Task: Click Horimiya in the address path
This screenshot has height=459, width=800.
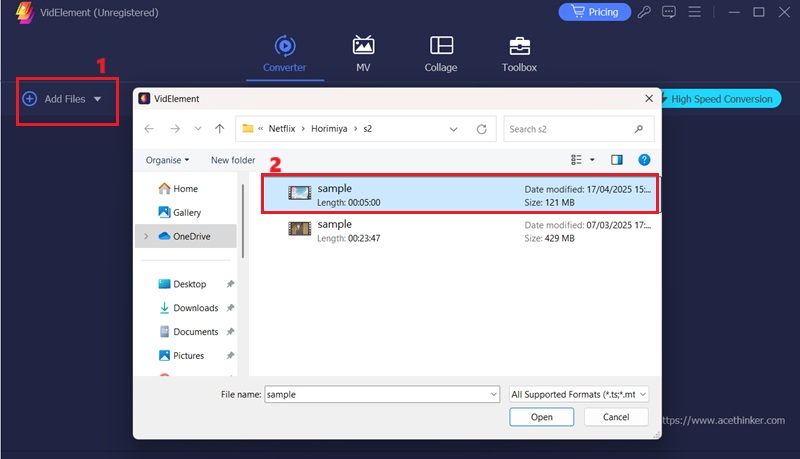Action: coord(329,129)
